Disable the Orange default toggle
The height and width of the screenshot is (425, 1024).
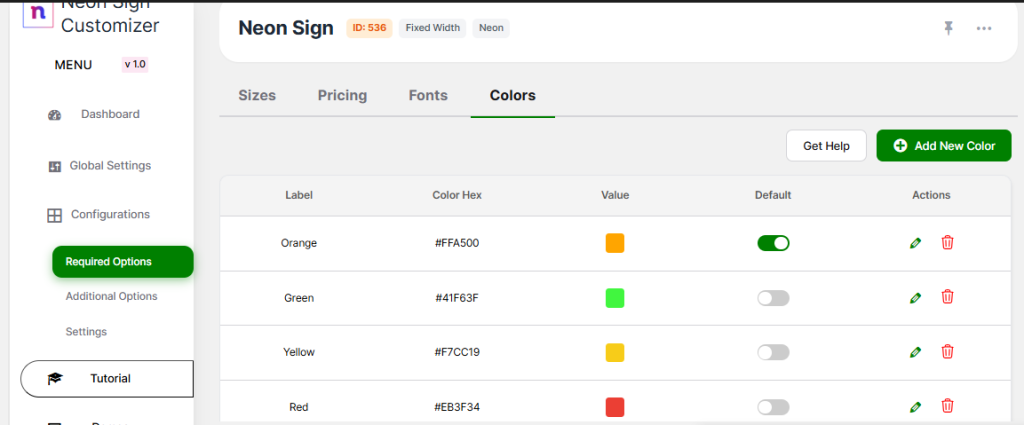pyautogui.click(x=773, y=243)
